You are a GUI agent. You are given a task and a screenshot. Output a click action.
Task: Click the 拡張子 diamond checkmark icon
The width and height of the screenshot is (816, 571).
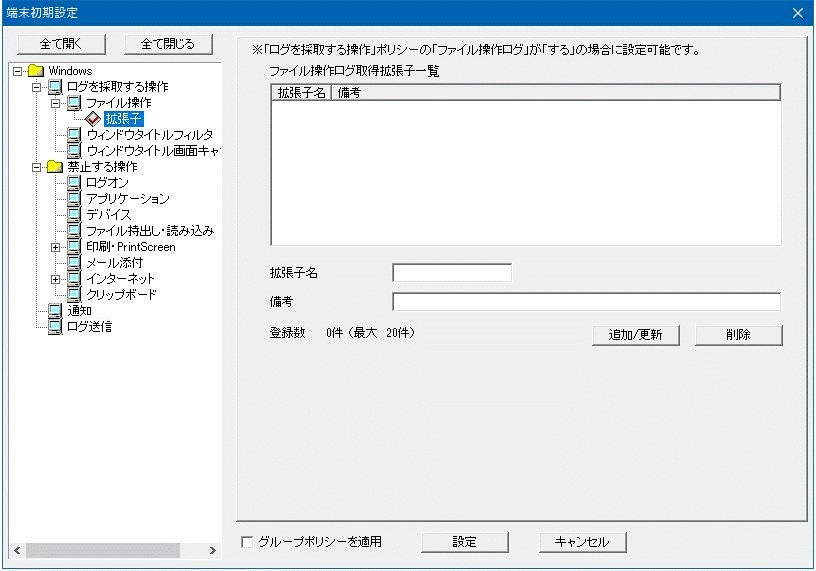(93, 119)
